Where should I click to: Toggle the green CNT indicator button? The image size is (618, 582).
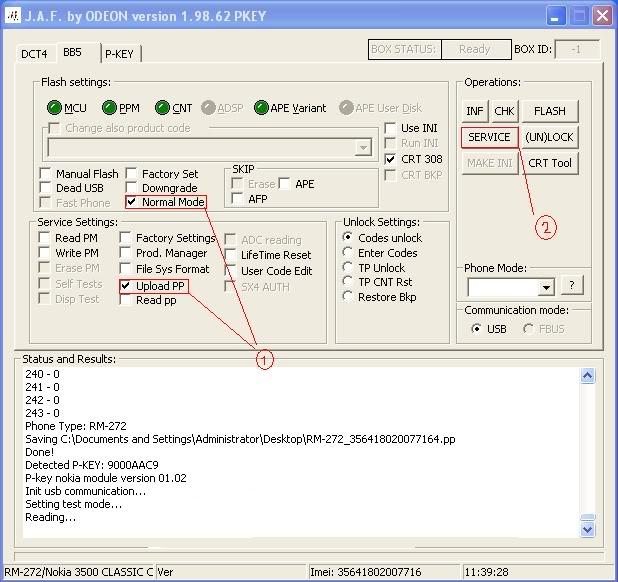click(x=162, y=108)
